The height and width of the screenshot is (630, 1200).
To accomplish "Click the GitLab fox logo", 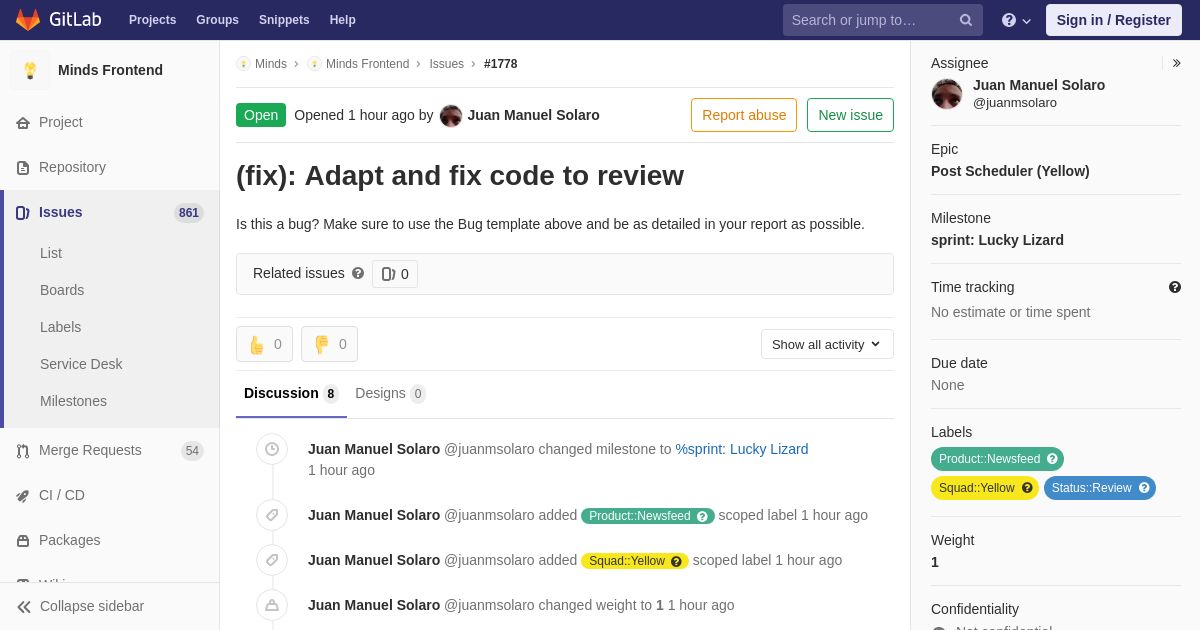I will click(28, 20).
